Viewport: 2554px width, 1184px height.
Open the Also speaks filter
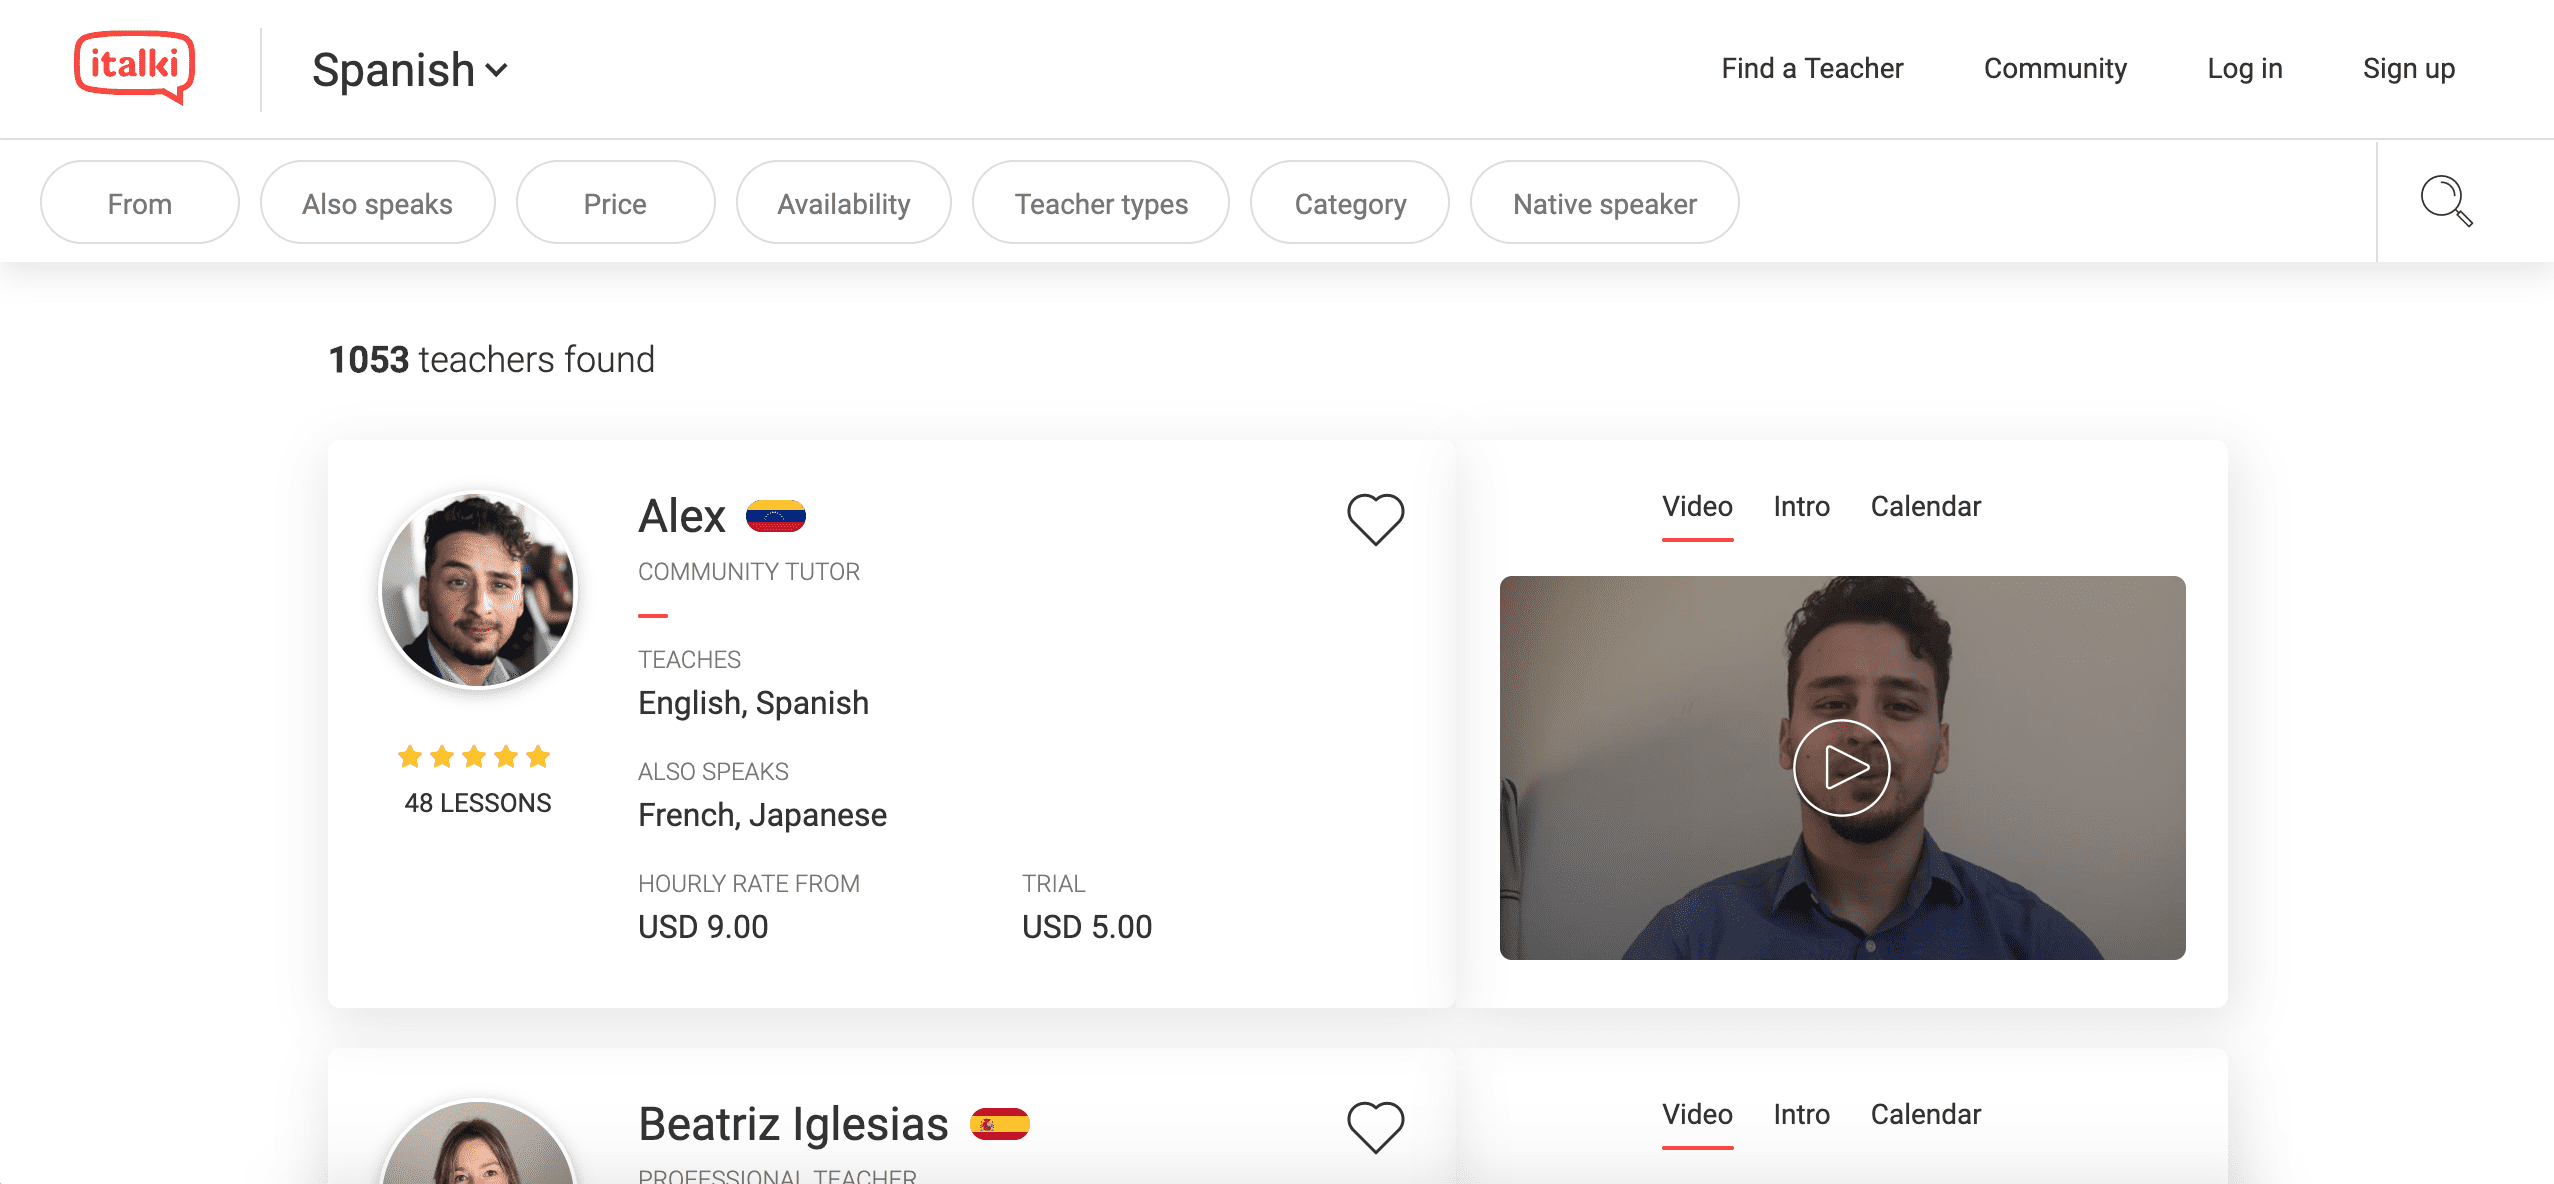coord(378,203)
